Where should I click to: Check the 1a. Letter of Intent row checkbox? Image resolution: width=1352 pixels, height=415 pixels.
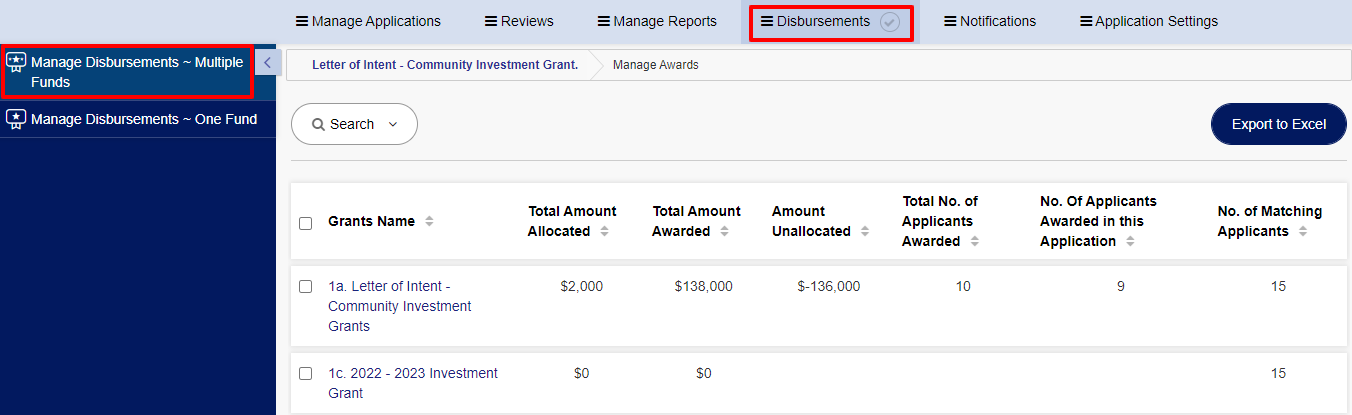[306, 287]
